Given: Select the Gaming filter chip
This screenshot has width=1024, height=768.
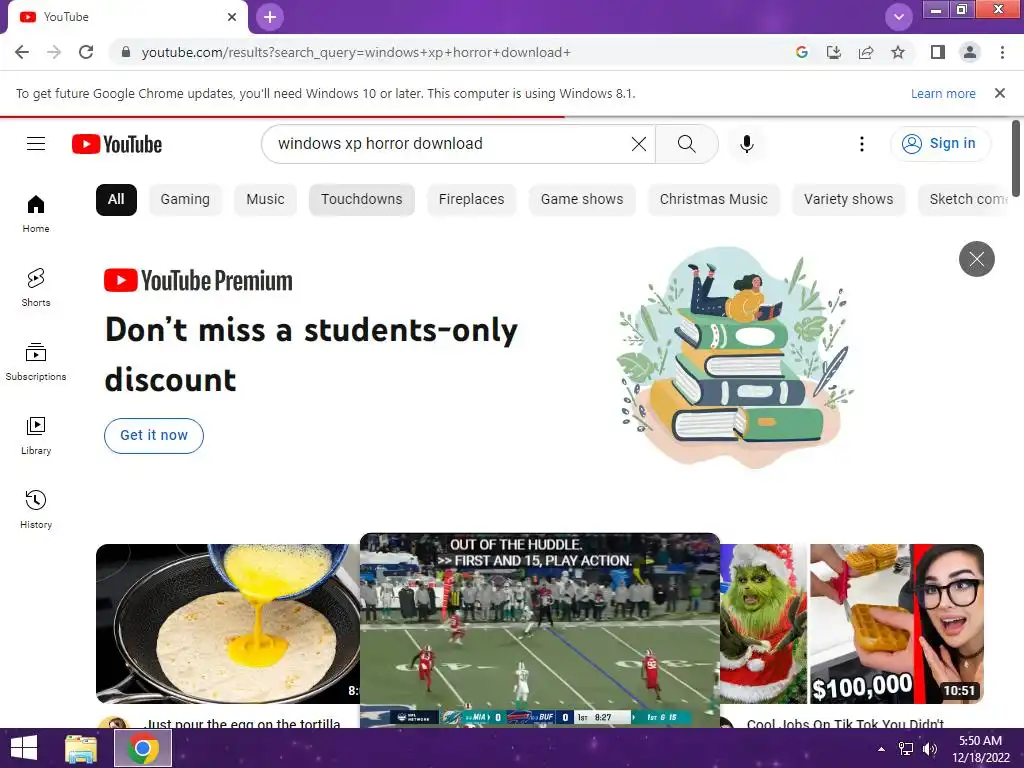Looking at the screenshot, I should (x=185, y=199).
